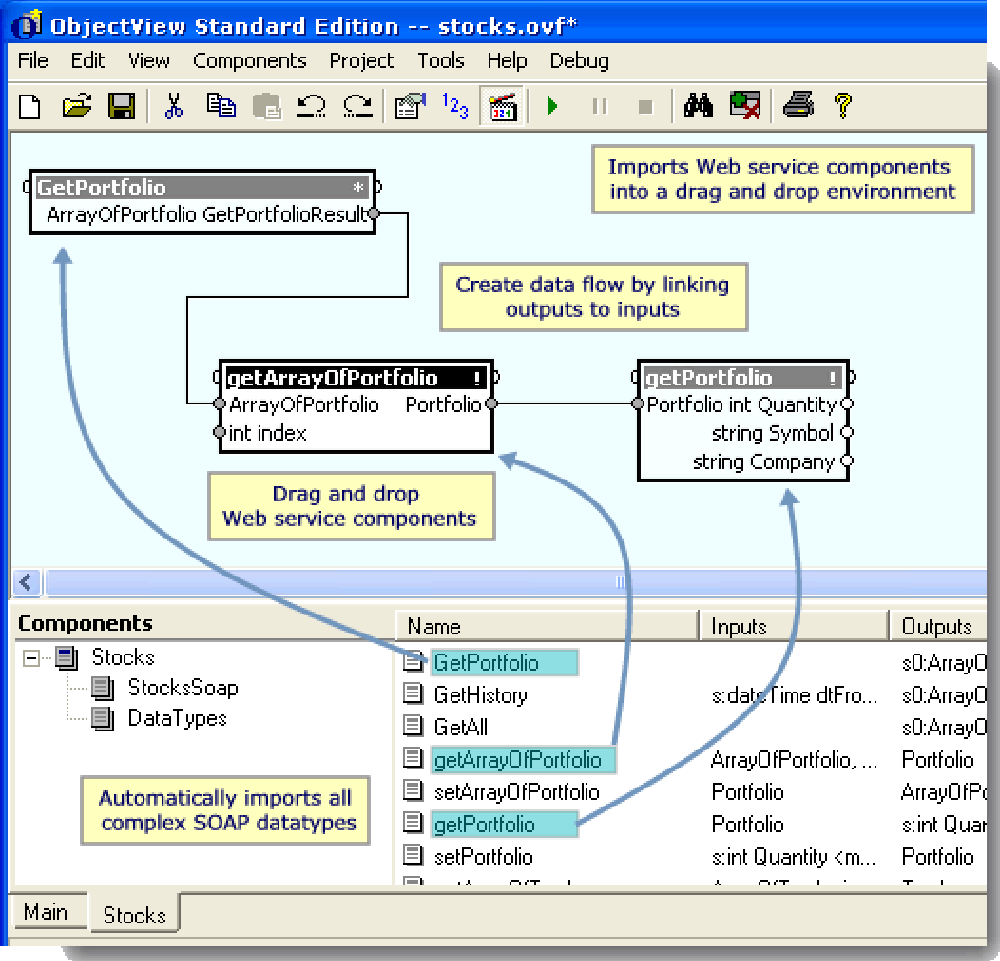Open the Components menu
This screenshot has height=961, width=1000.
point(249,61)
